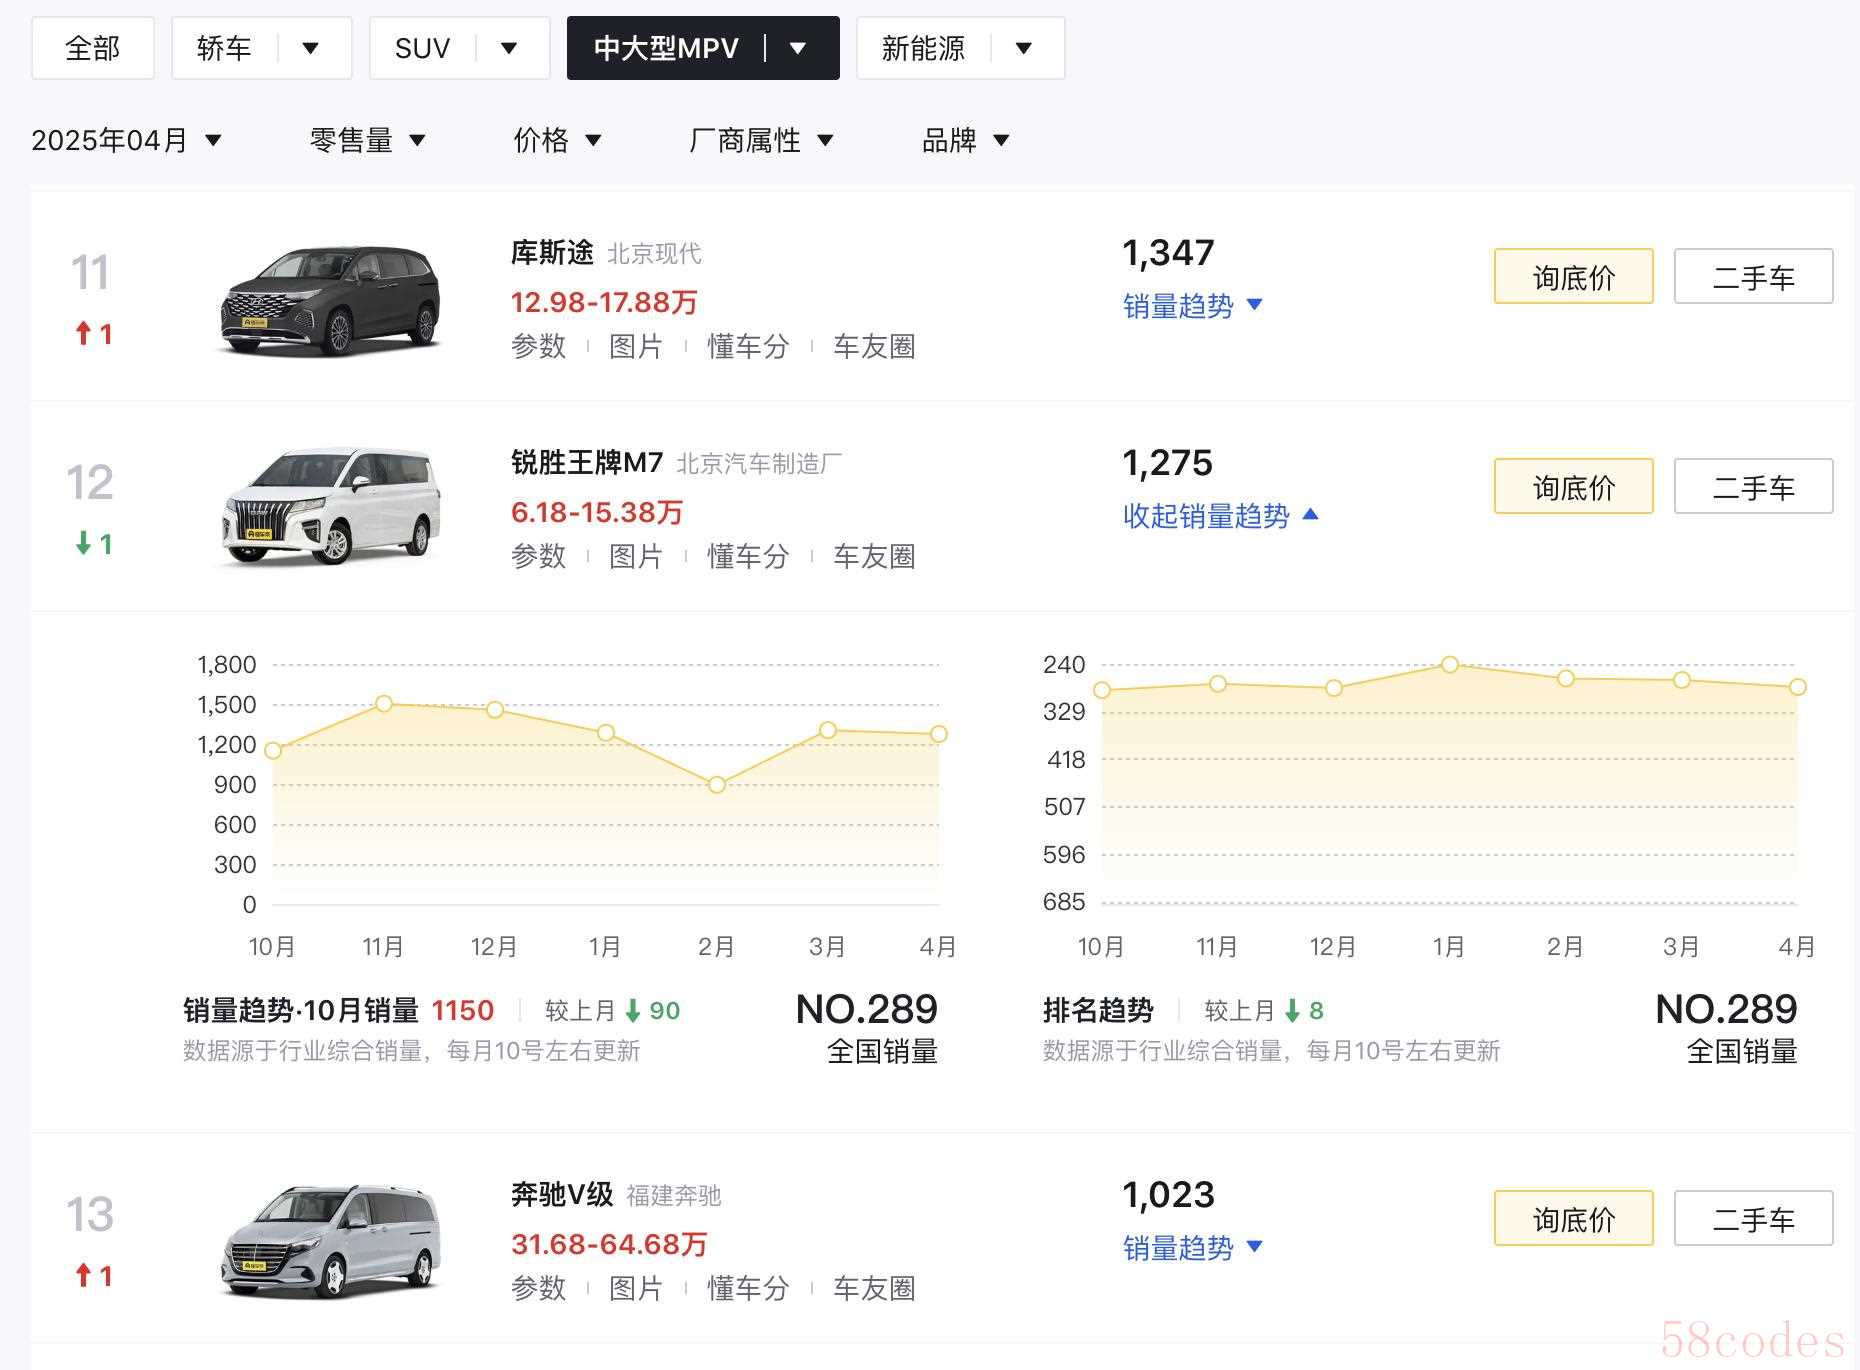
Task: Open the 厂商属性 filter dropdown
Action: tap(761, 140)
